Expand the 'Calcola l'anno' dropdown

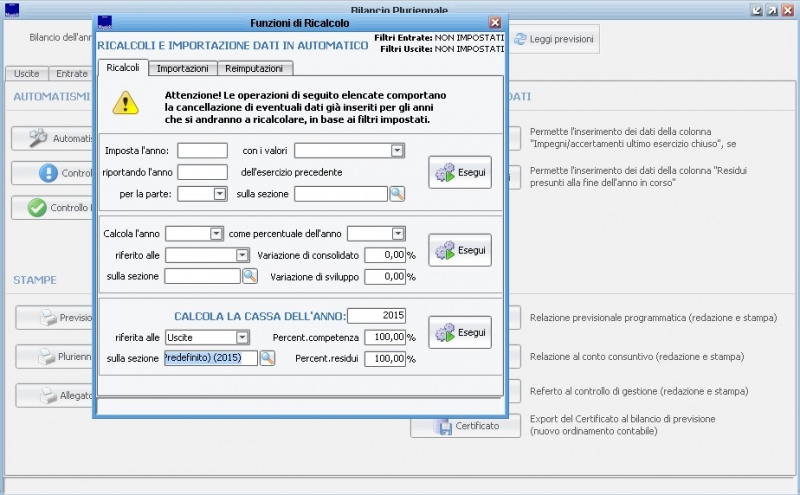[x=216, y=234]
